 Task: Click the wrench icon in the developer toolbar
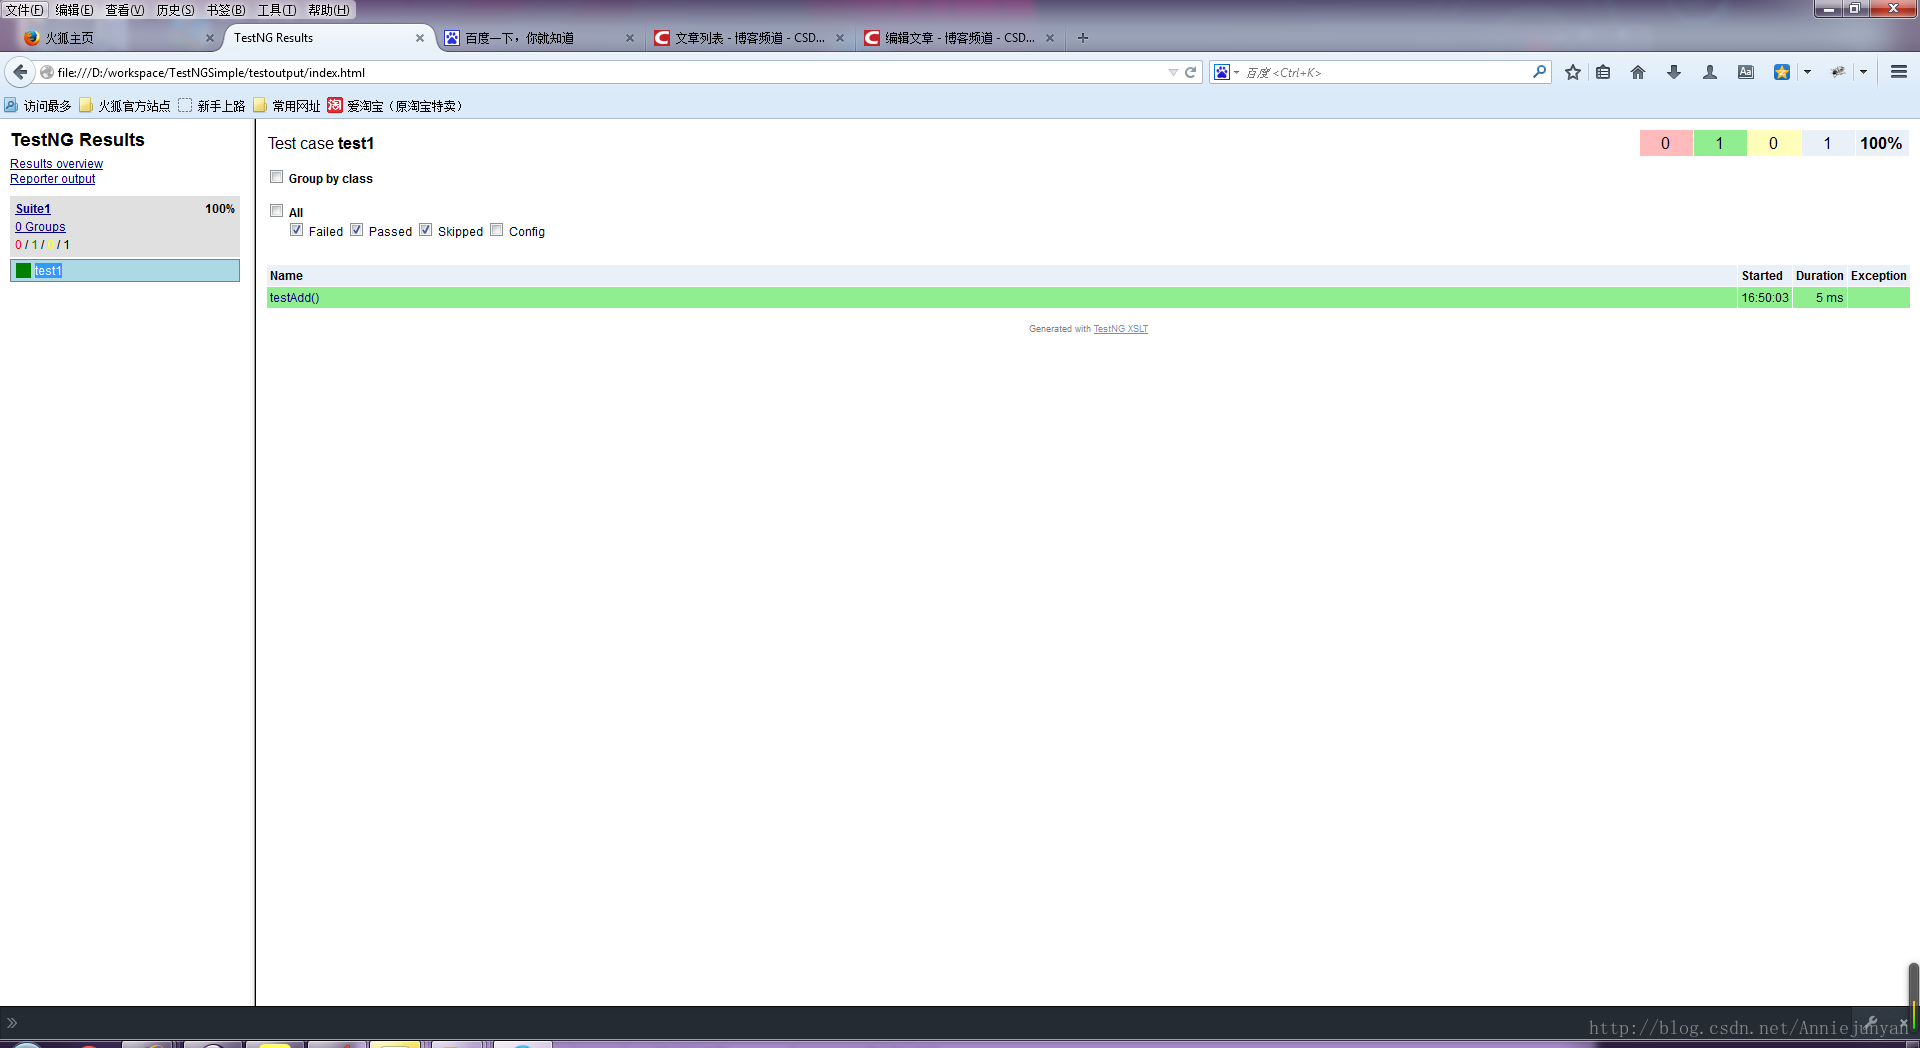point(1871,1022)
